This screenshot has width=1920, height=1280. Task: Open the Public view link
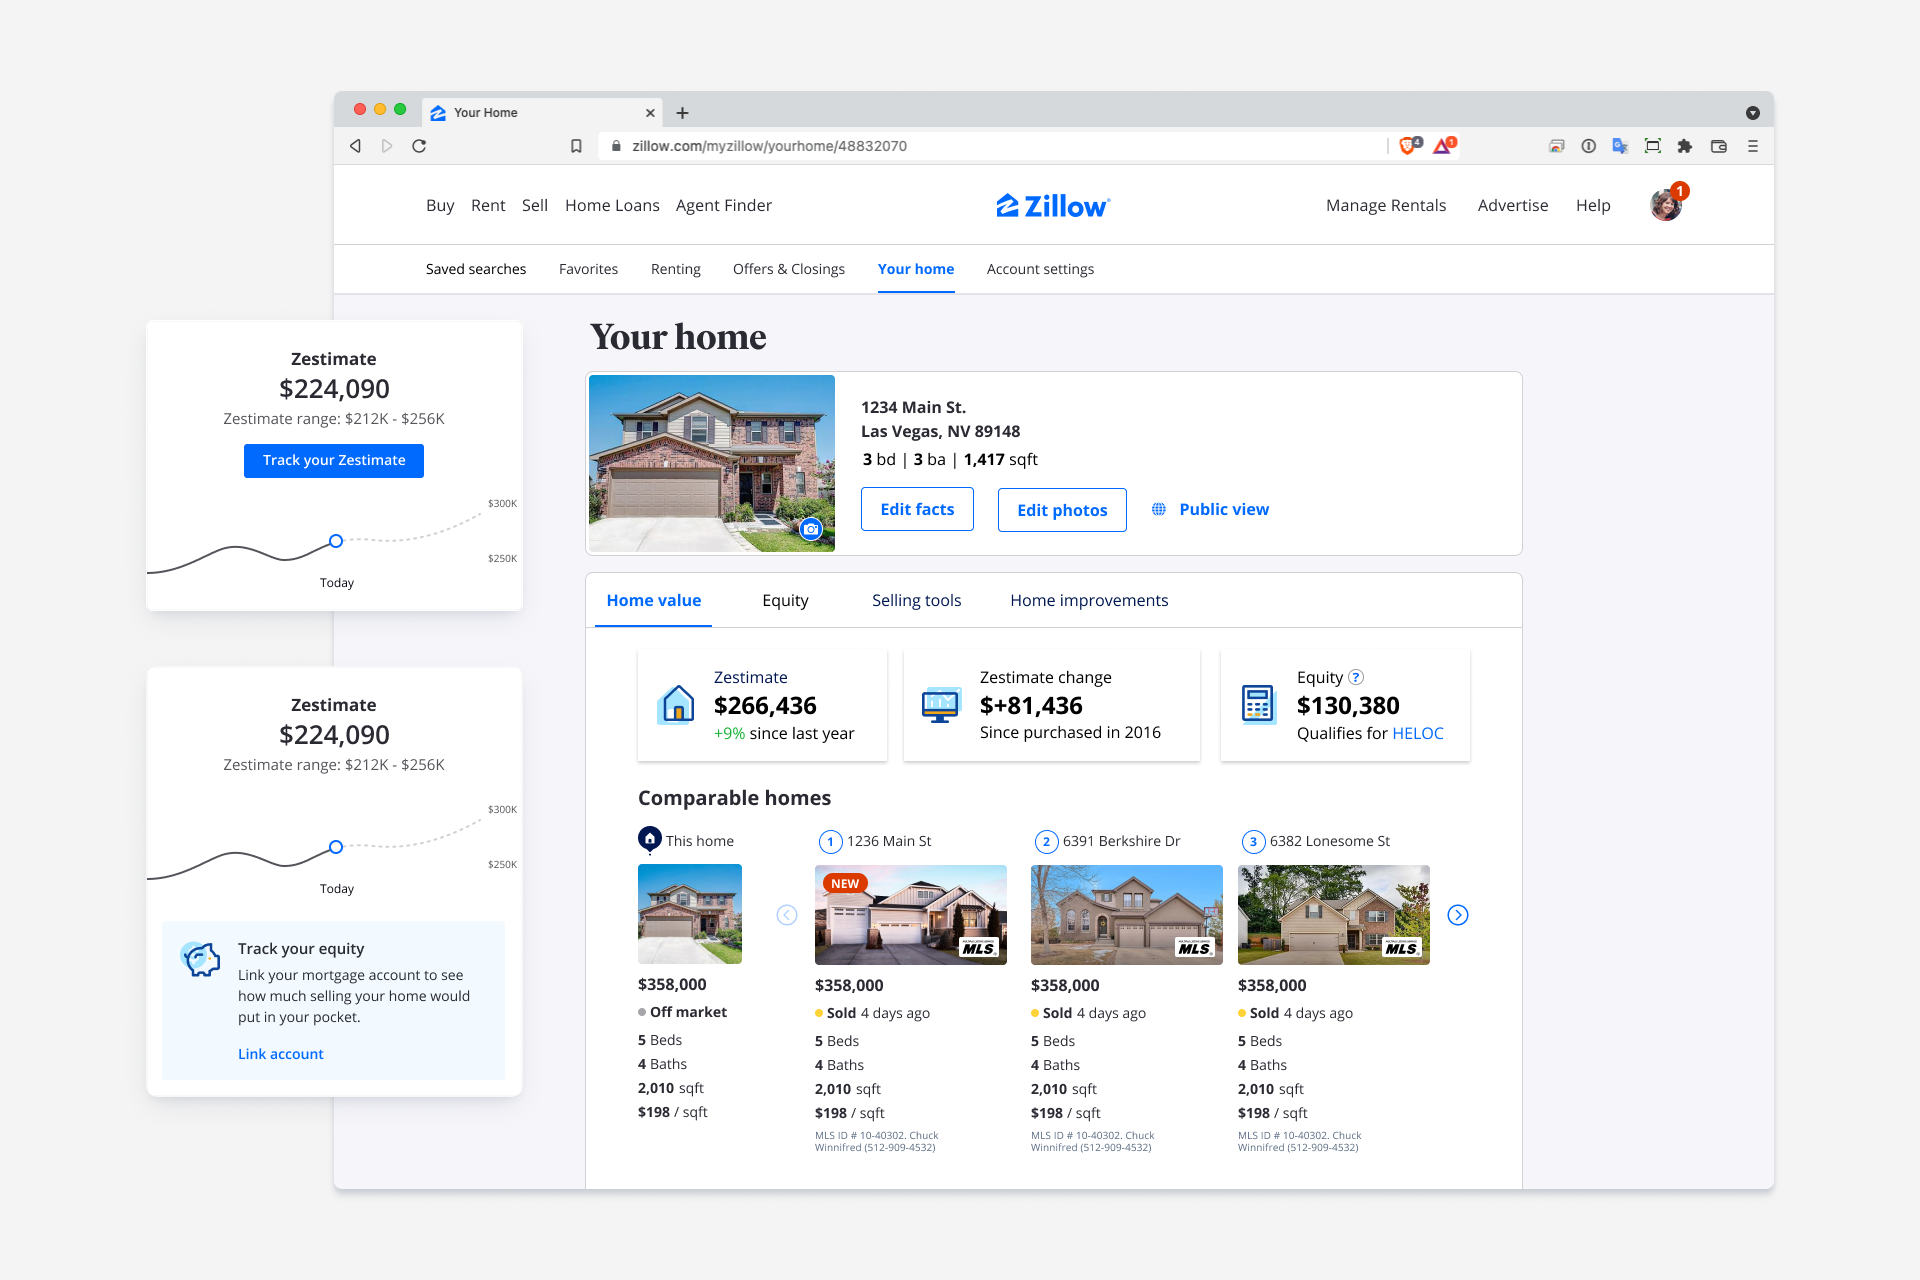[1224, 509]
